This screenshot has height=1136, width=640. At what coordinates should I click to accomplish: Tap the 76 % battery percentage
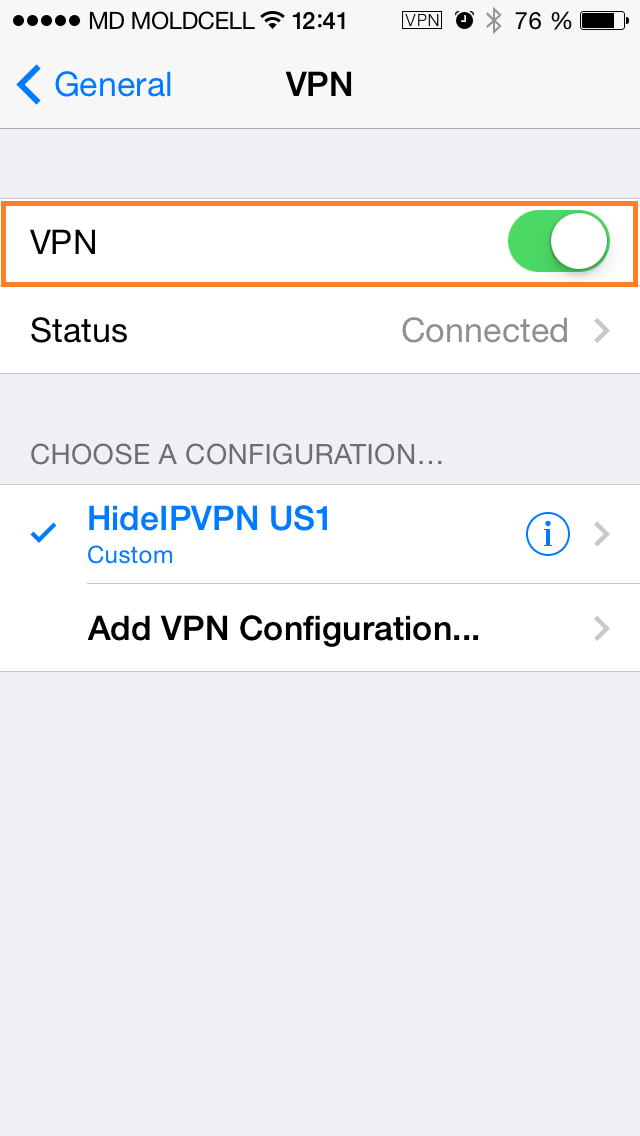(543, 20)
